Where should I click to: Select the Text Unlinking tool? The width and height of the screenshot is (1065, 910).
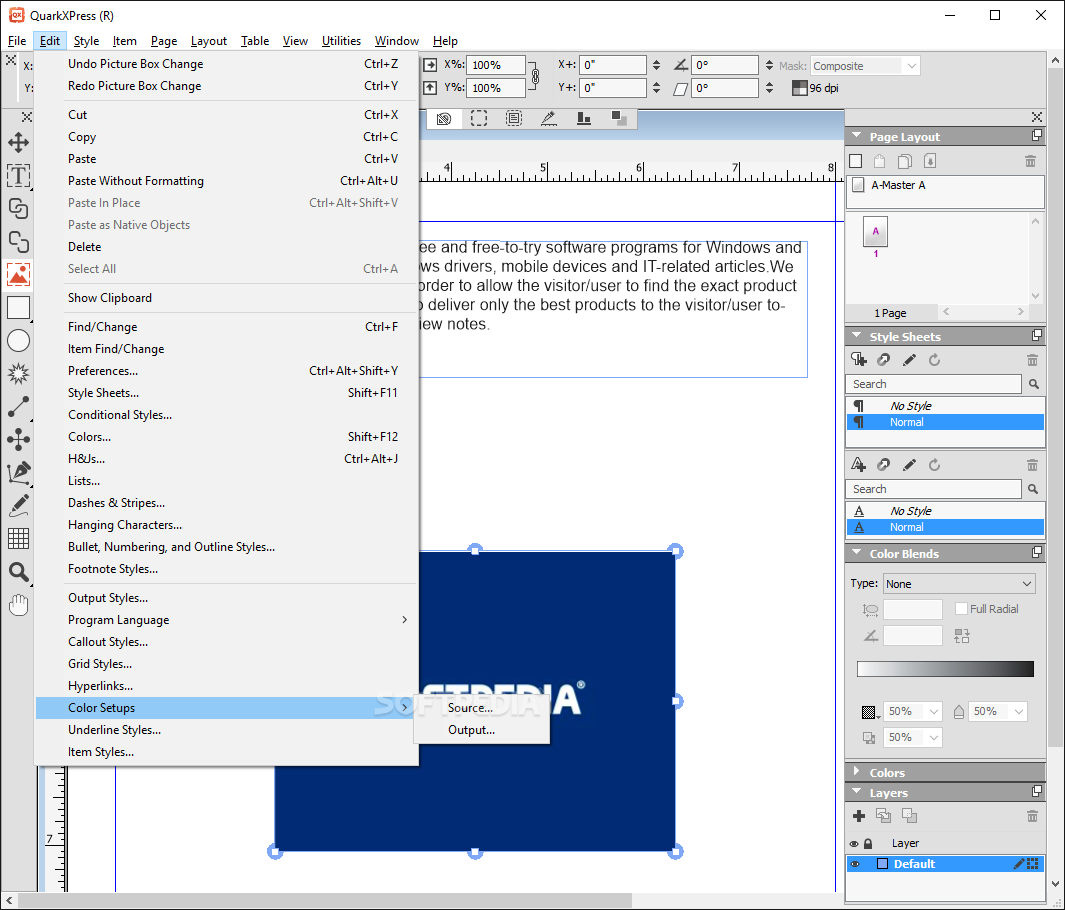point(18,242)
